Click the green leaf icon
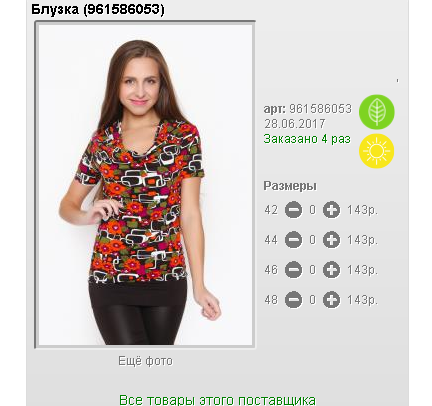The width and height of the screenshot is (432, 406). [x=377, y=112]
